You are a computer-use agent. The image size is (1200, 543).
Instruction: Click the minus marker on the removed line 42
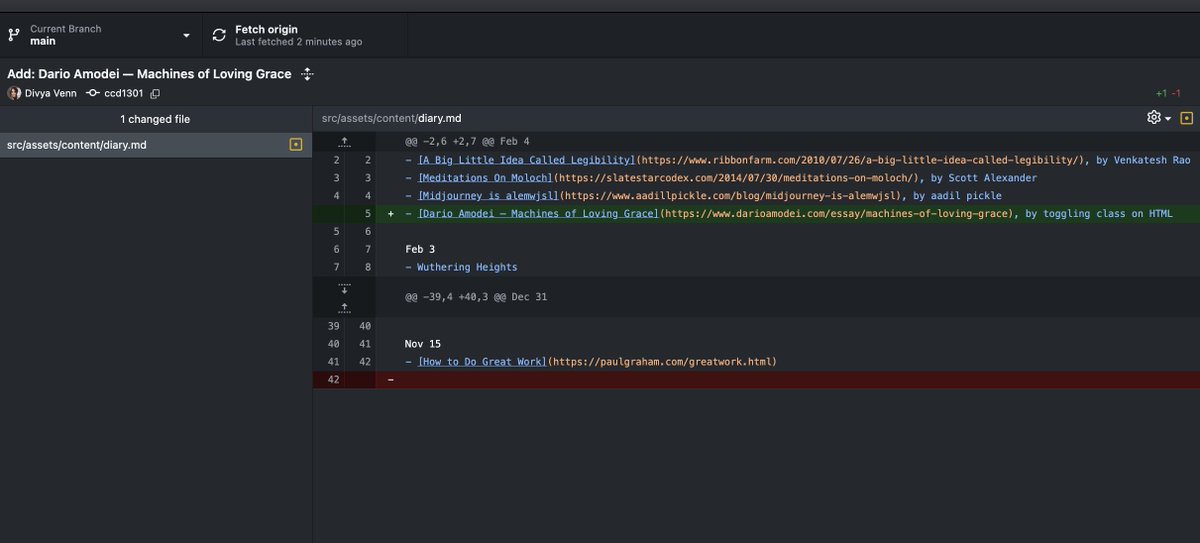391,380
